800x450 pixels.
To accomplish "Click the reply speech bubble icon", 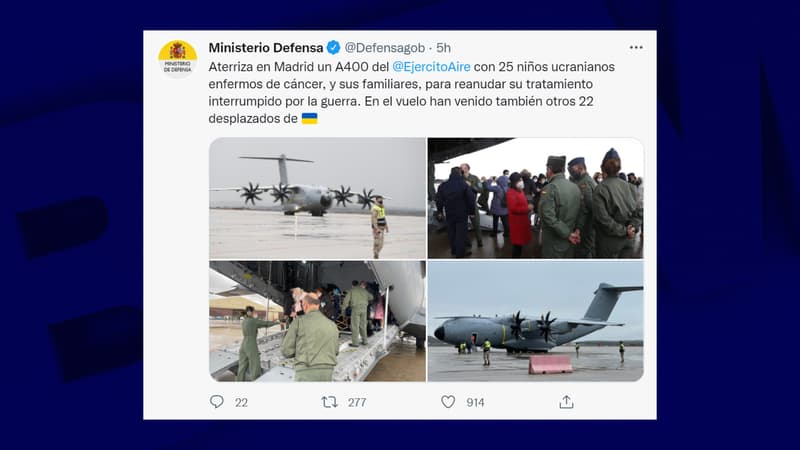I will coord(217,402).
